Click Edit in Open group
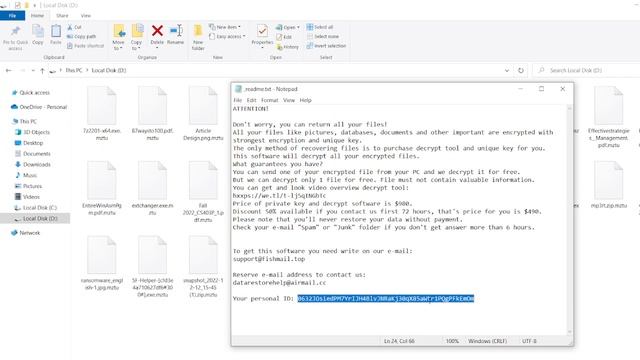Screen dimensions: 640x360 click(x=284, y=37)
